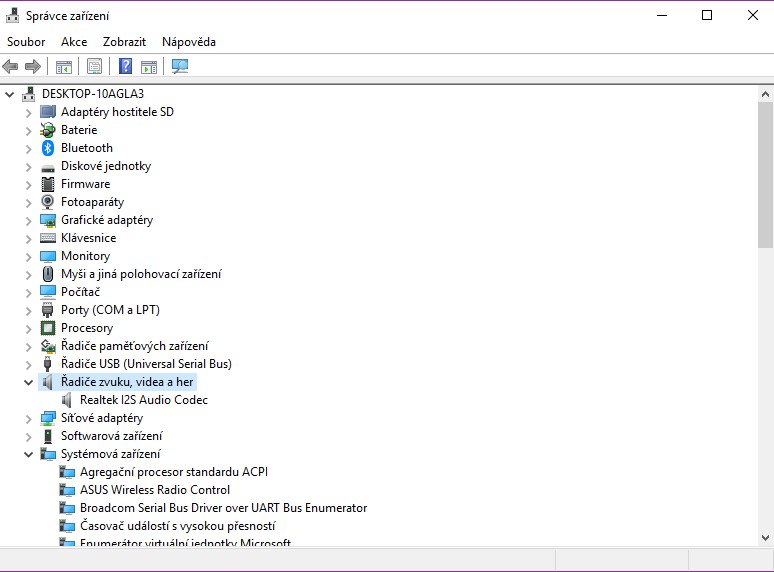Click the Monitory display icon

pyautogui.click(x=48, y=256)
